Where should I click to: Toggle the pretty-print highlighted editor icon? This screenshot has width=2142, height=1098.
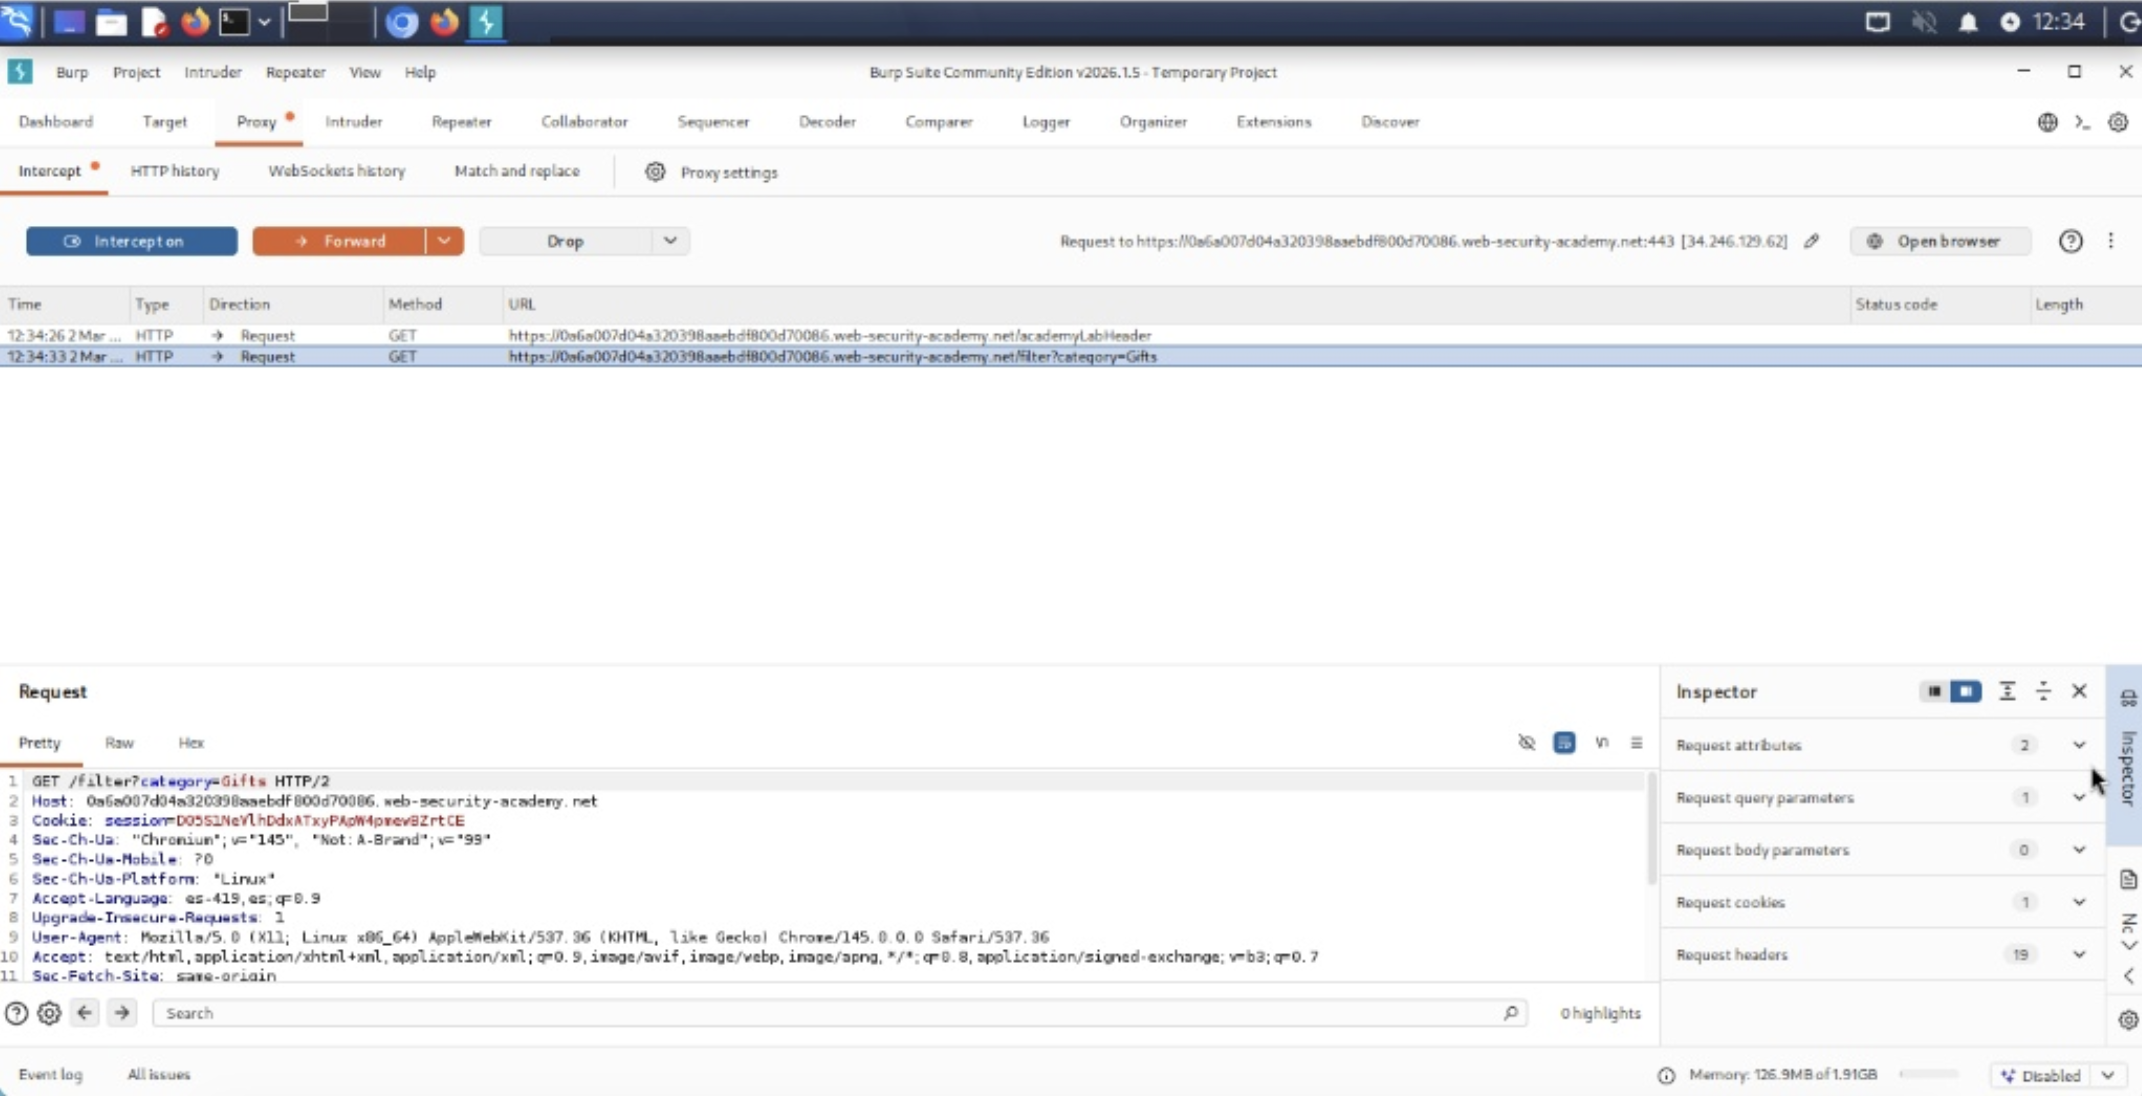click(x=1564, y=743)
